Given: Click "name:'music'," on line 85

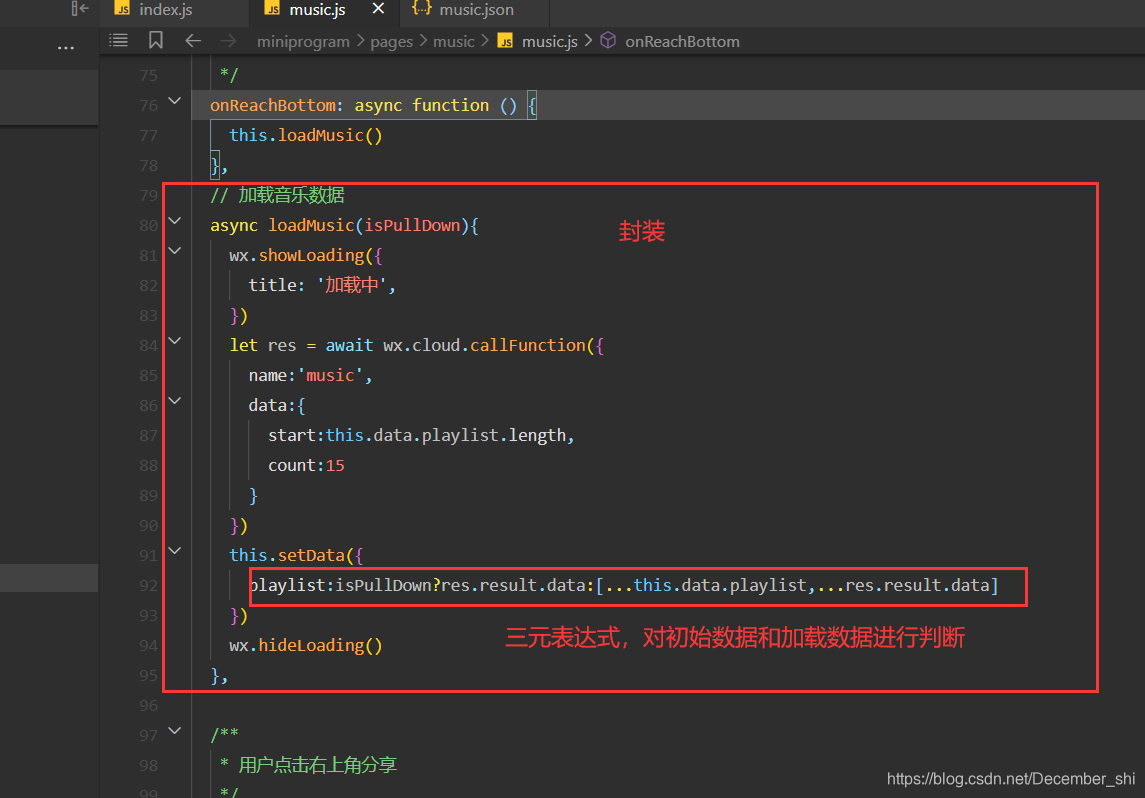Looking at the screenshot, I should pos(310,375).
